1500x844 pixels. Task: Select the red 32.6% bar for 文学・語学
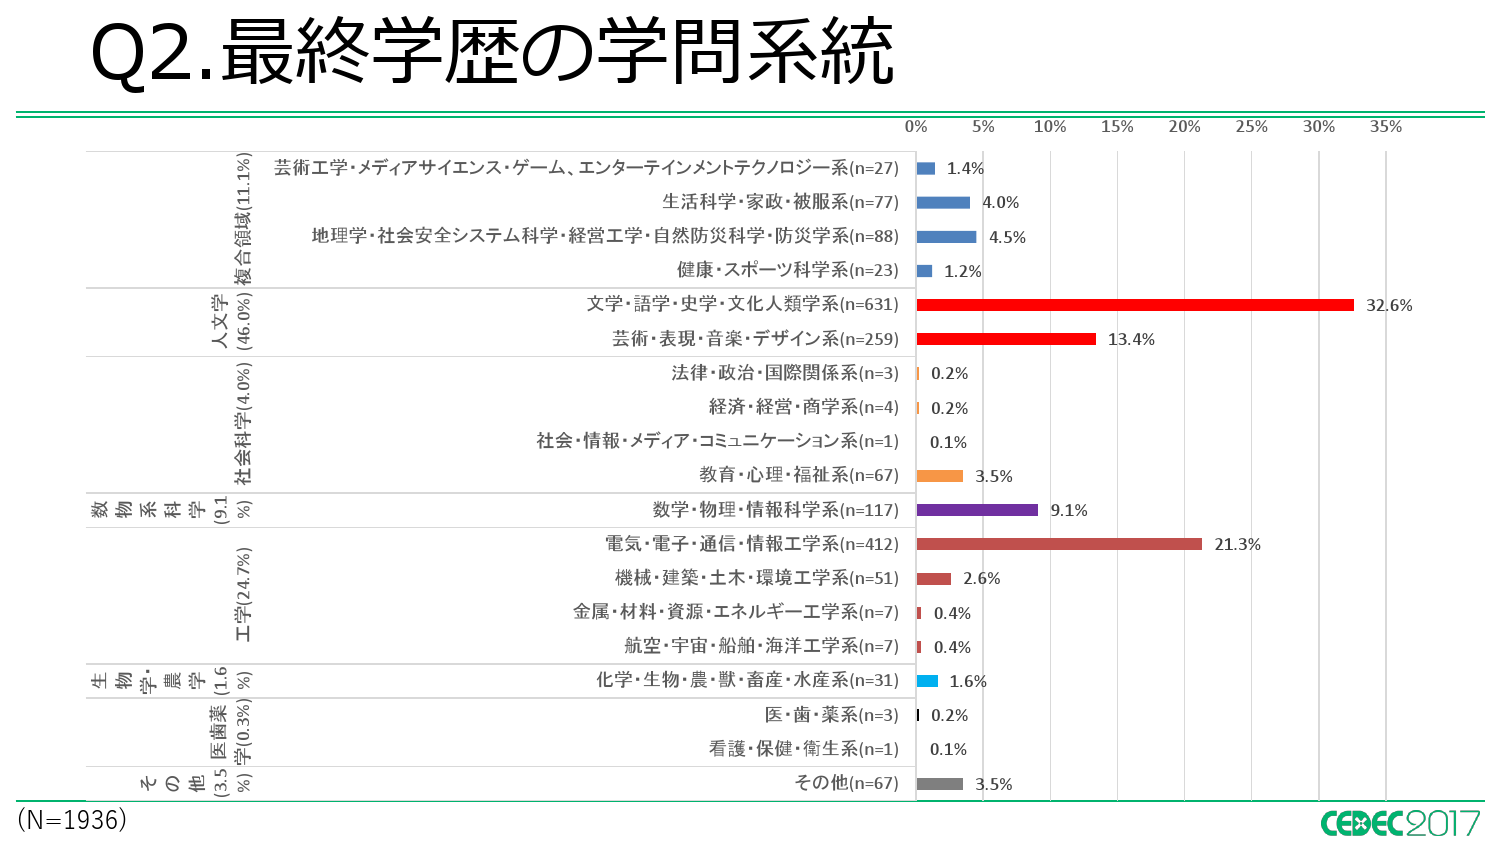(1134, 305)
